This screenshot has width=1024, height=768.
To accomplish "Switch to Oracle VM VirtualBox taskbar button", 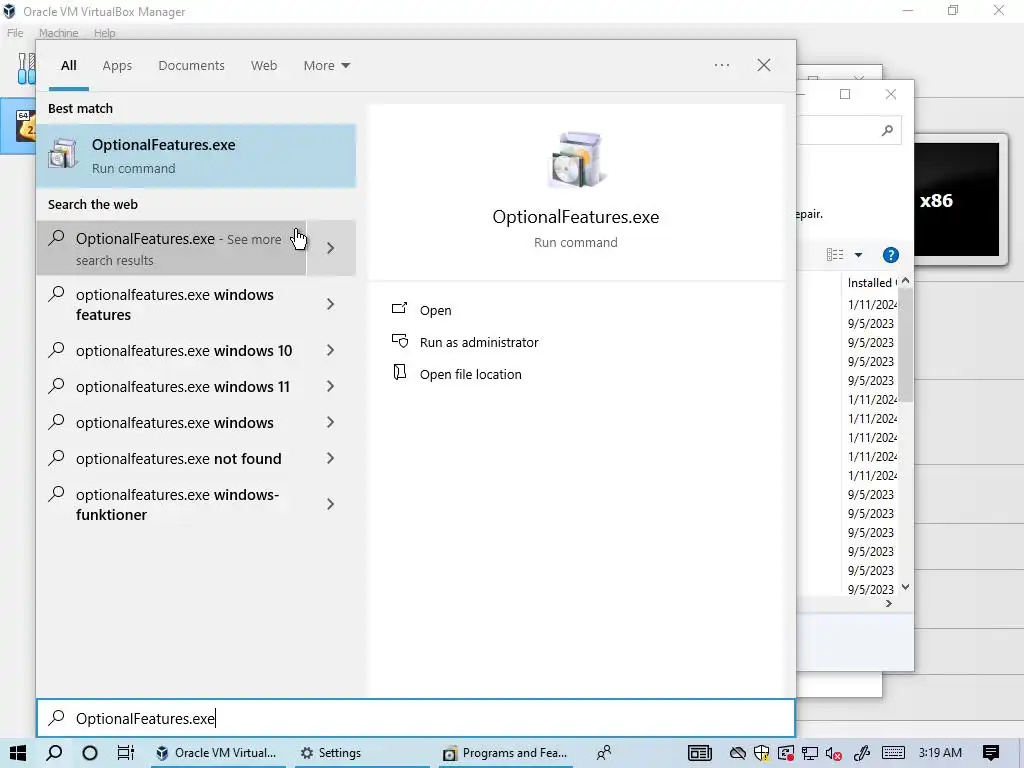I will click(216, 753).
